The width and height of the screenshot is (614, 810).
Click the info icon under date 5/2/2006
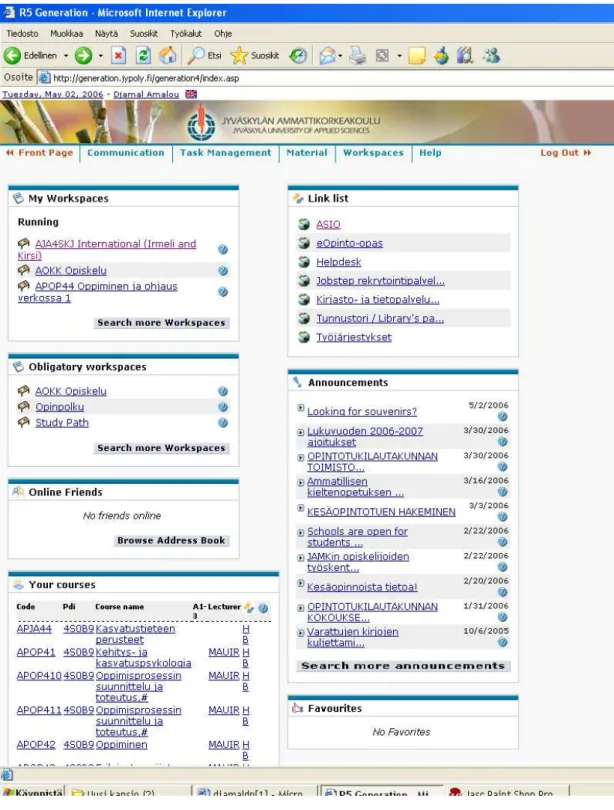[502, 416]
